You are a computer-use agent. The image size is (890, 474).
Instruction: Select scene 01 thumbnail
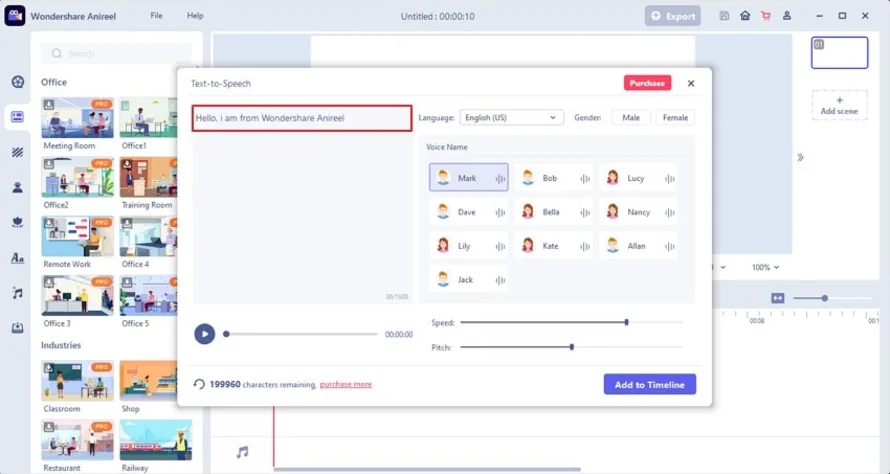839,53
